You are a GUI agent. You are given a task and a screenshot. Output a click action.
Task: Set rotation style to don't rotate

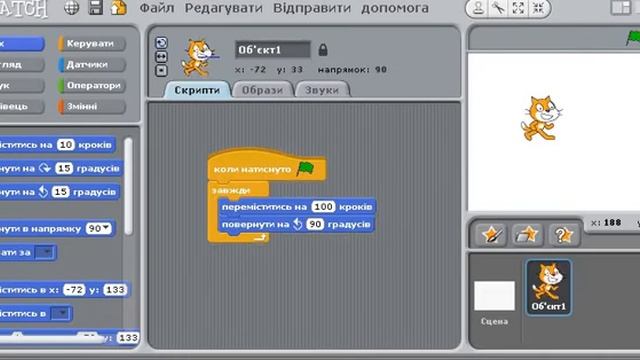[161, 70]
